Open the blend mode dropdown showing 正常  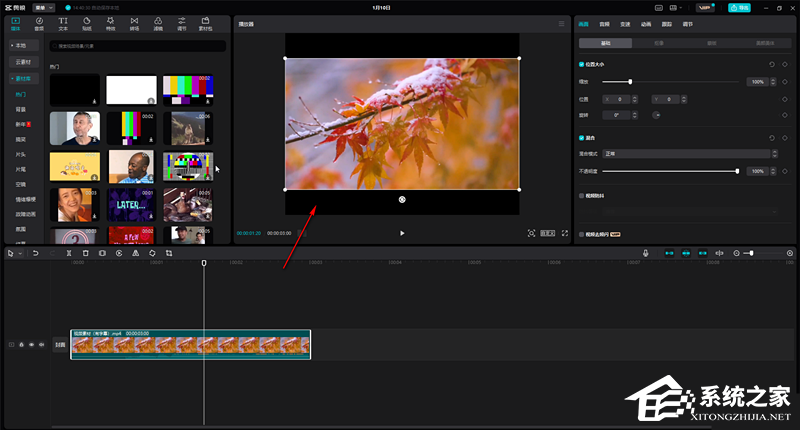tap(690, 154)
